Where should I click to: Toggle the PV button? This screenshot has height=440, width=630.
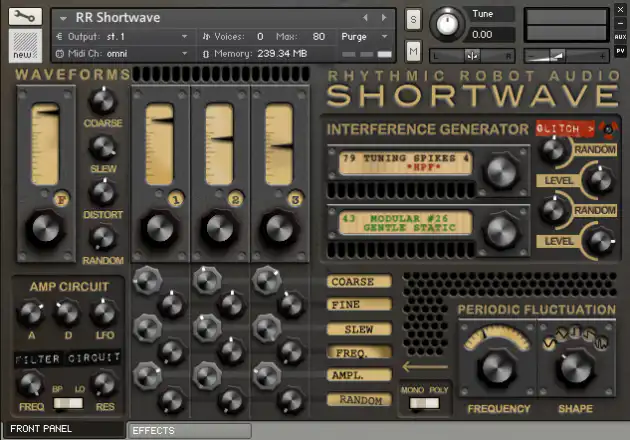pos(620,51)
